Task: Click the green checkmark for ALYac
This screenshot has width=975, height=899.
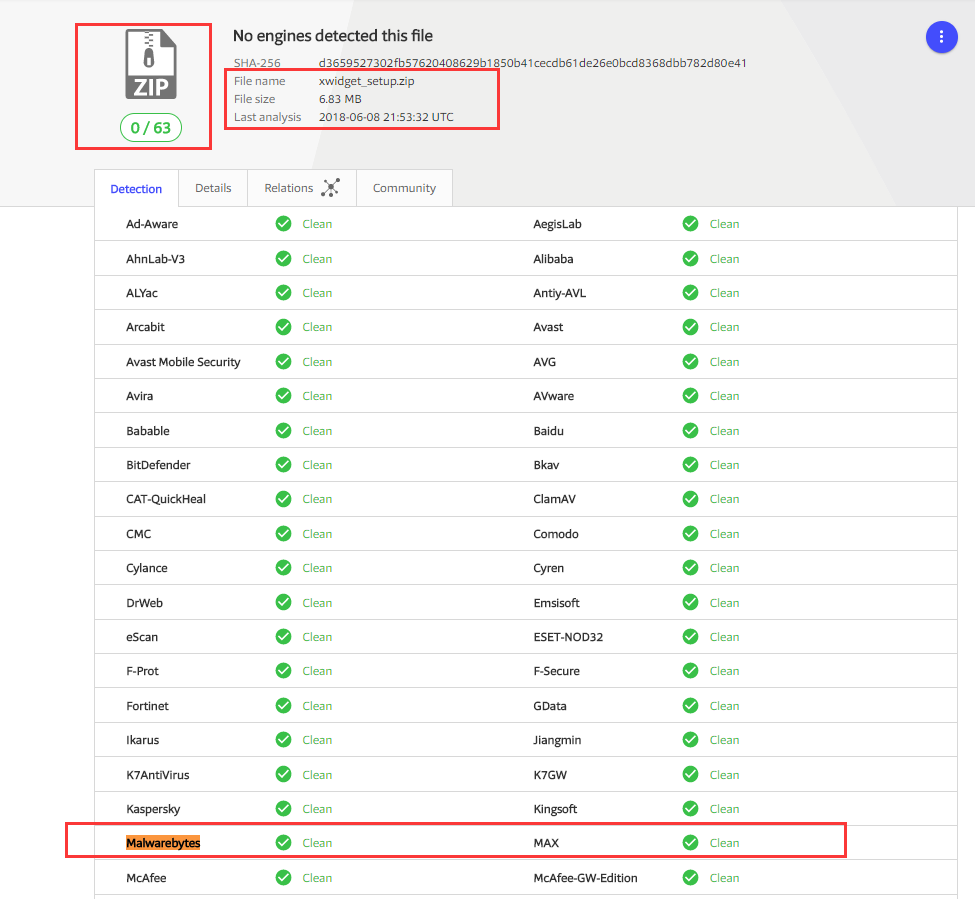Action: tap(284, 293)
